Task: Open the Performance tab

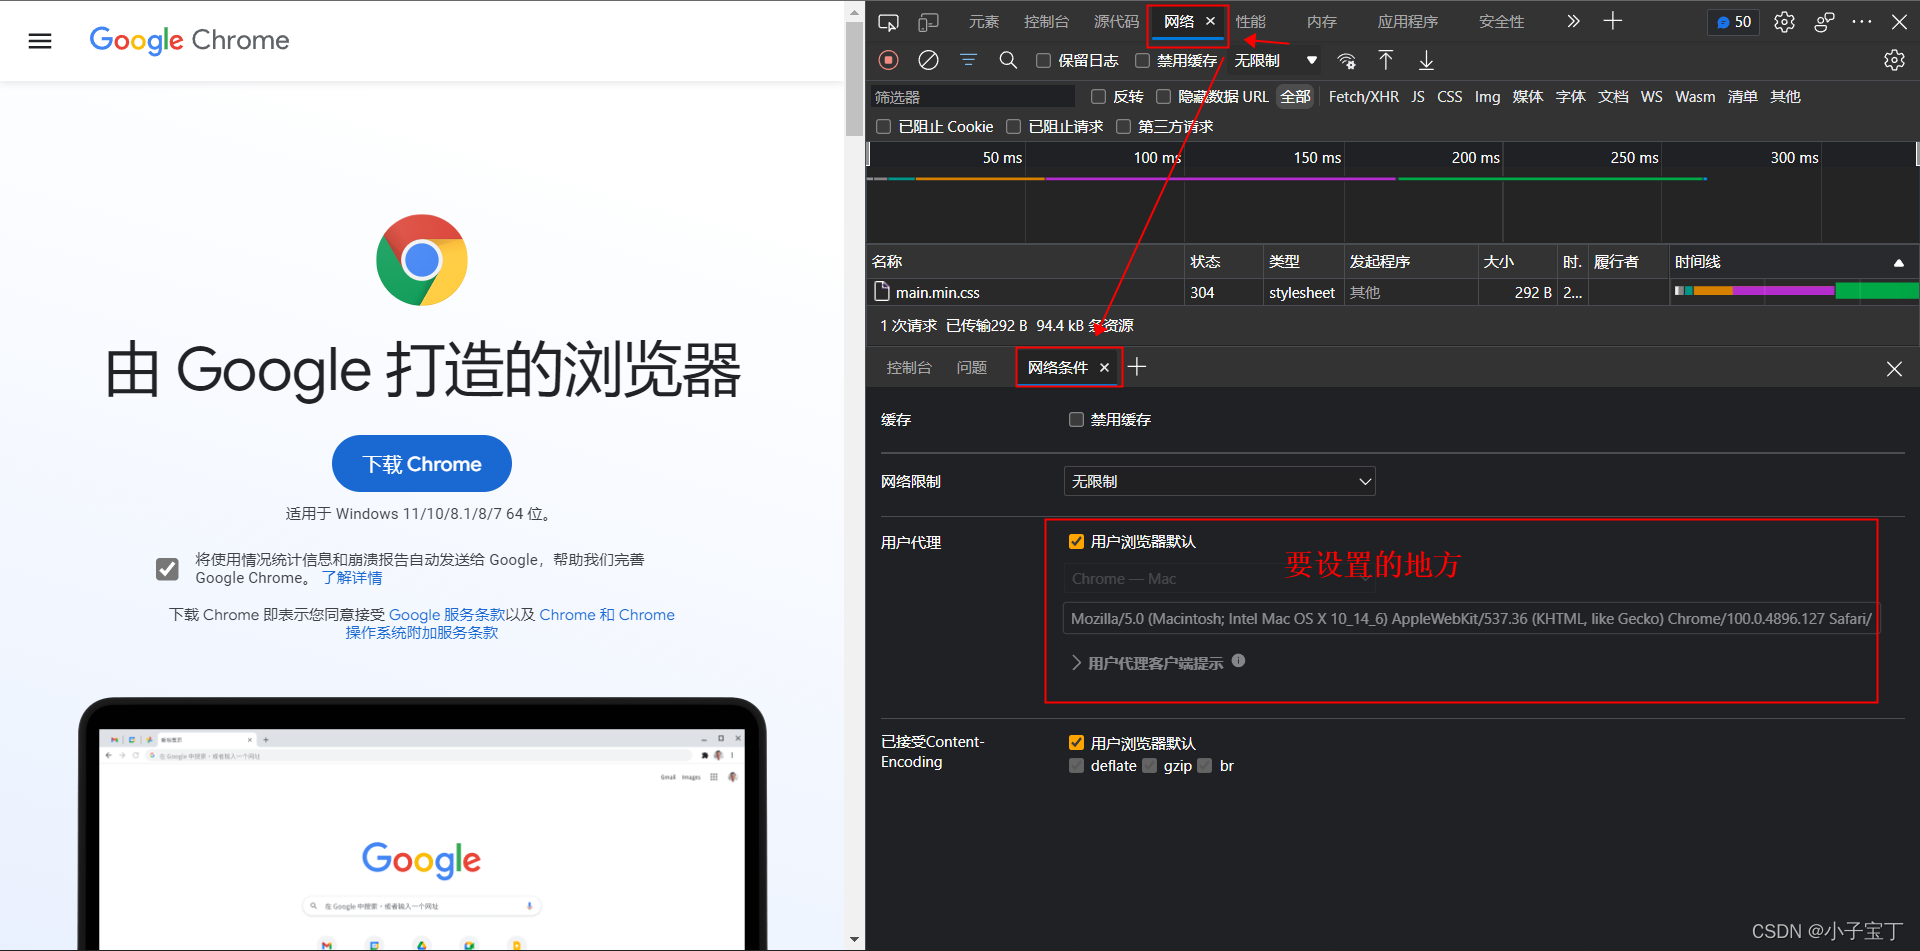Action: [1251, 22]
